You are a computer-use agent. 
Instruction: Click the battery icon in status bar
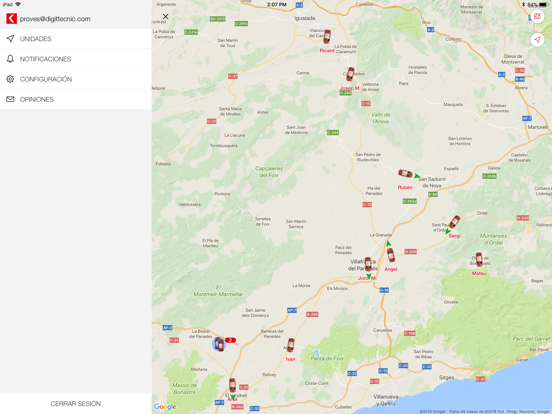coord(544,5)
